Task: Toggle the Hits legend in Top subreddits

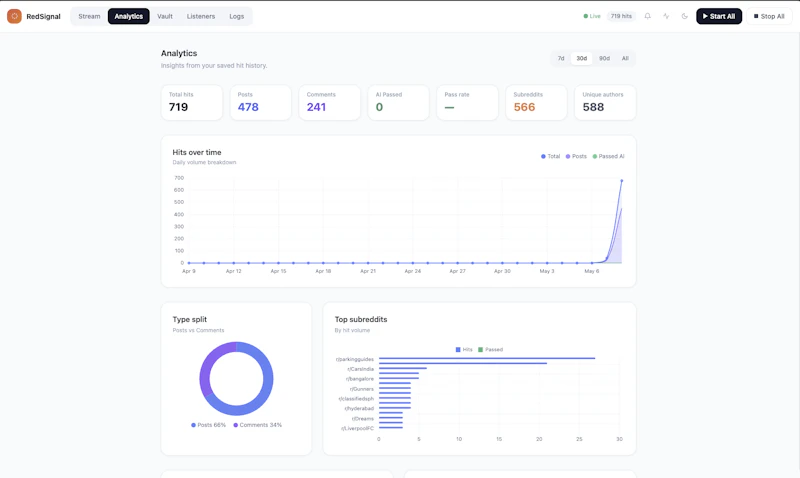Action: point(464,349)
